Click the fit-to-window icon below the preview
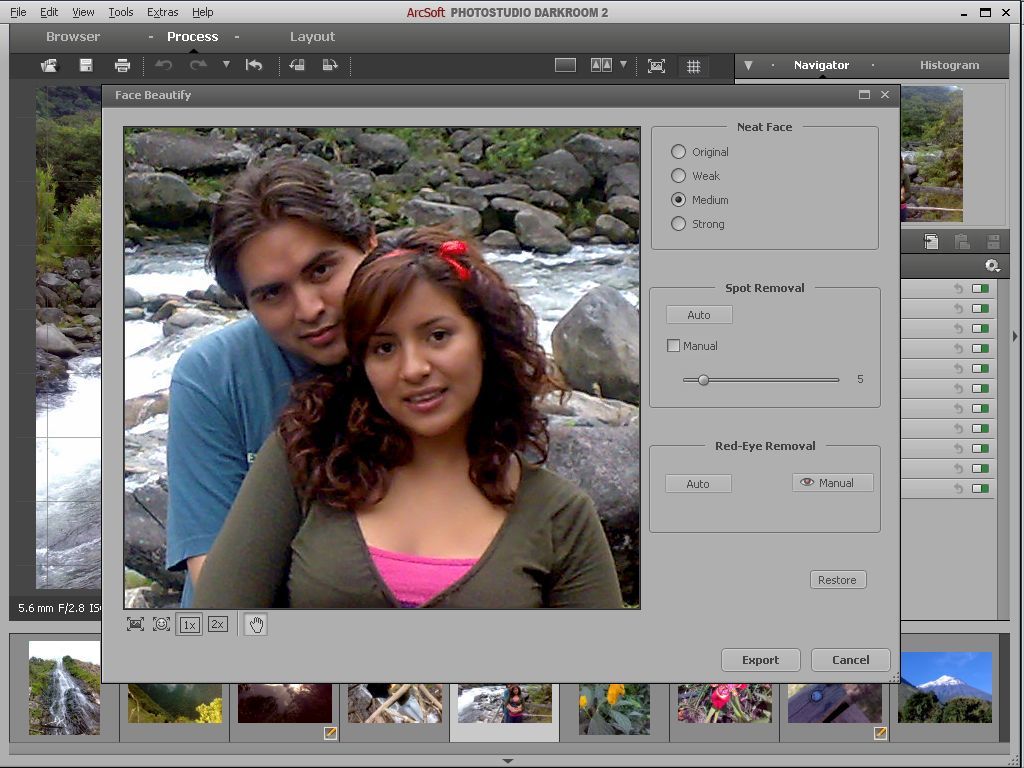This screenshot has width=1024, height=768. (135, 624)
